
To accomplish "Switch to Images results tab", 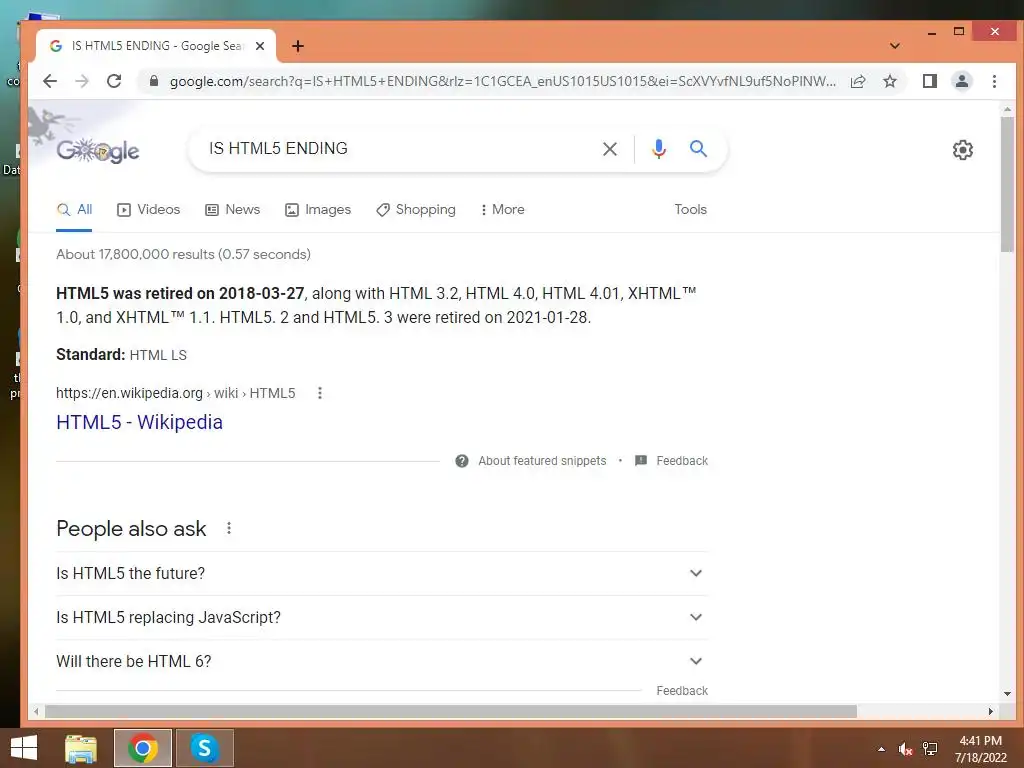I will click(318, 210).
